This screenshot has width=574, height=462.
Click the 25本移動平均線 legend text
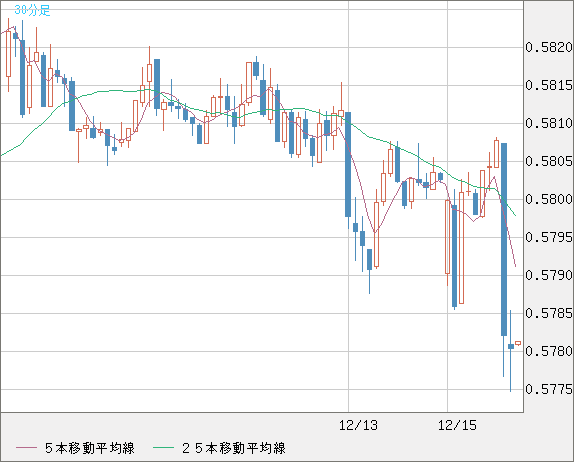[x=234, y=448]
